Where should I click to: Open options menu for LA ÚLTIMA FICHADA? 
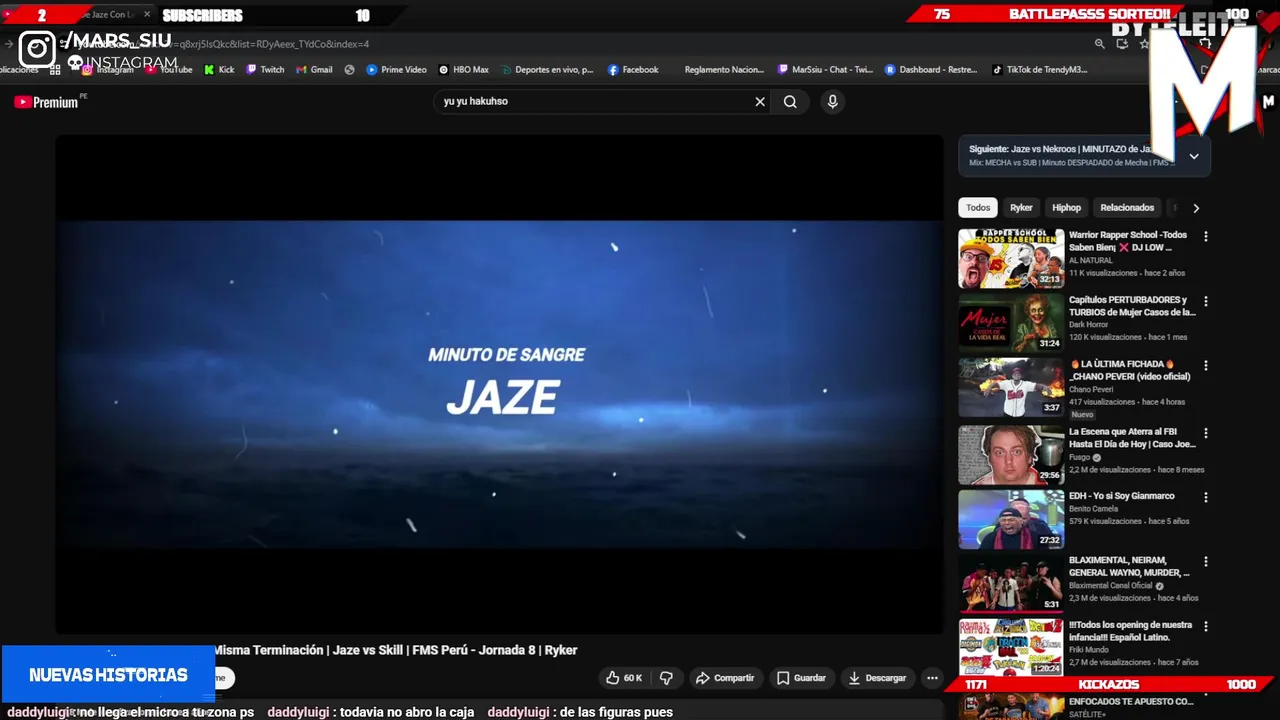click(1205, 366)
